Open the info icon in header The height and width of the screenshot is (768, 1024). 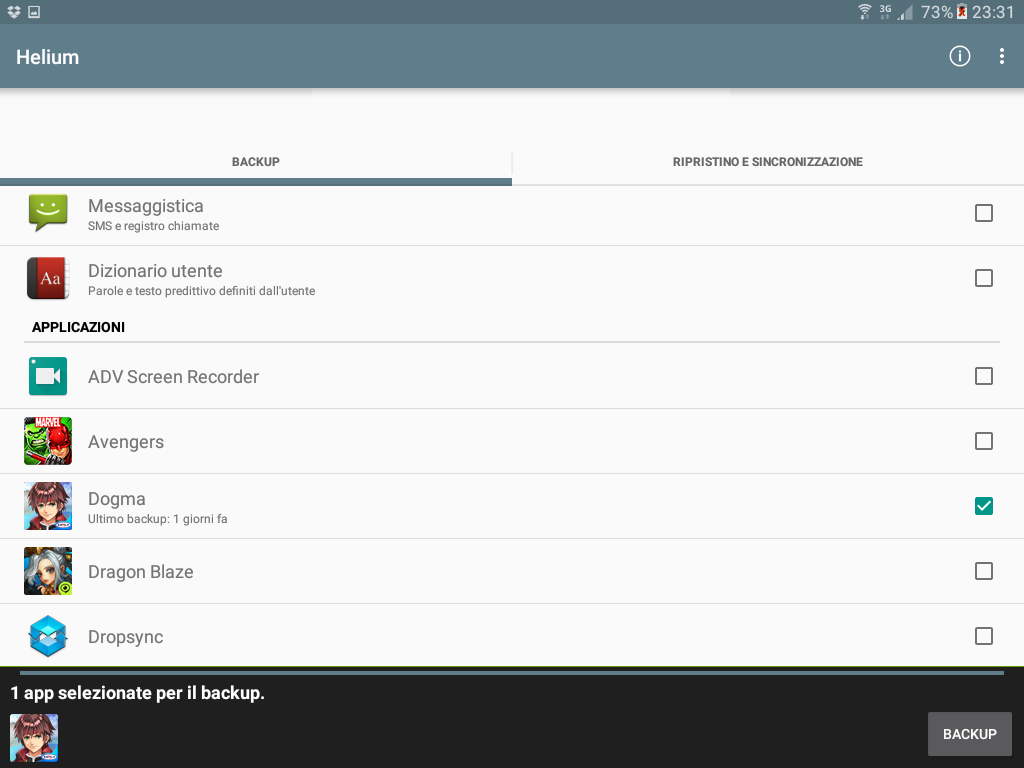(959, 56)
